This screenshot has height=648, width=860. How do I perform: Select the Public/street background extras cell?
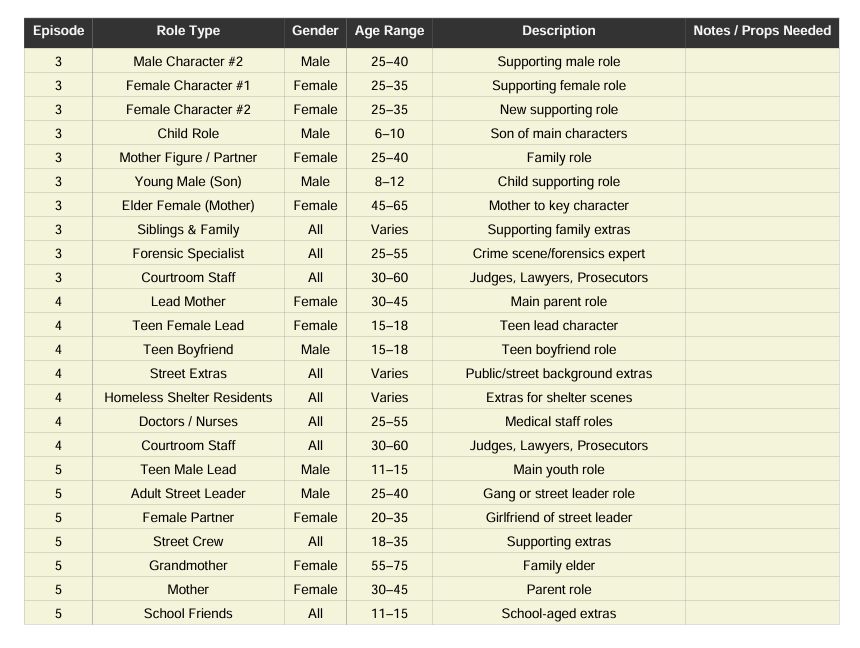click(558, 374)
